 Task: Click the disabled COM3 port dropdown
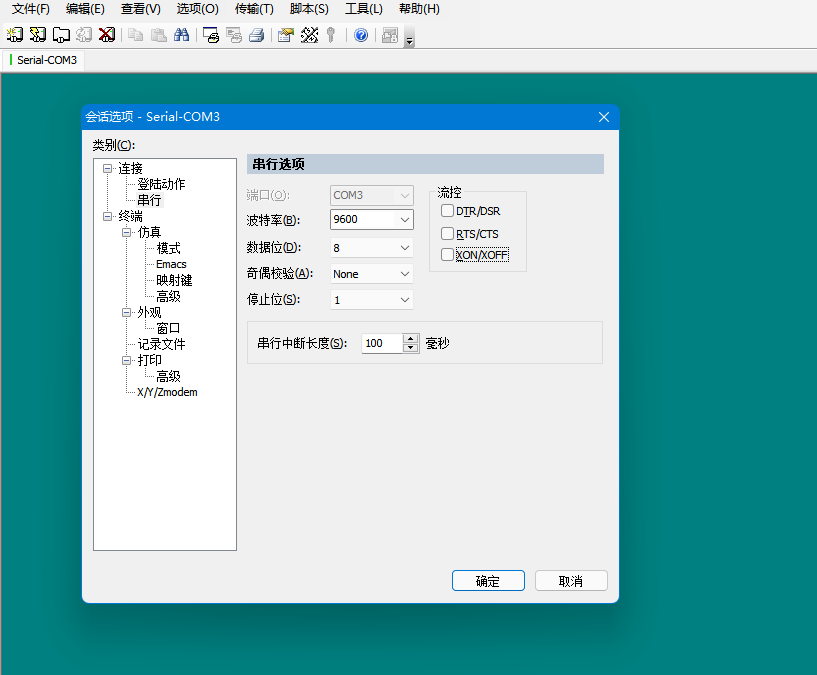pyautogui.click(x=372, y=195)
